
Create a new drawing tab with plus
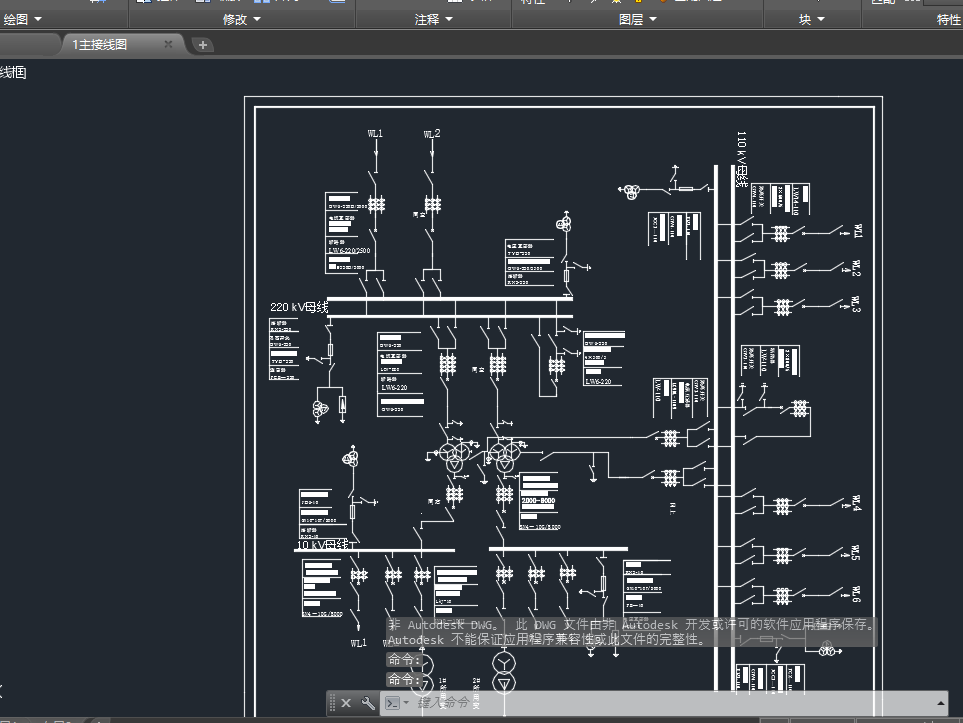203,45
